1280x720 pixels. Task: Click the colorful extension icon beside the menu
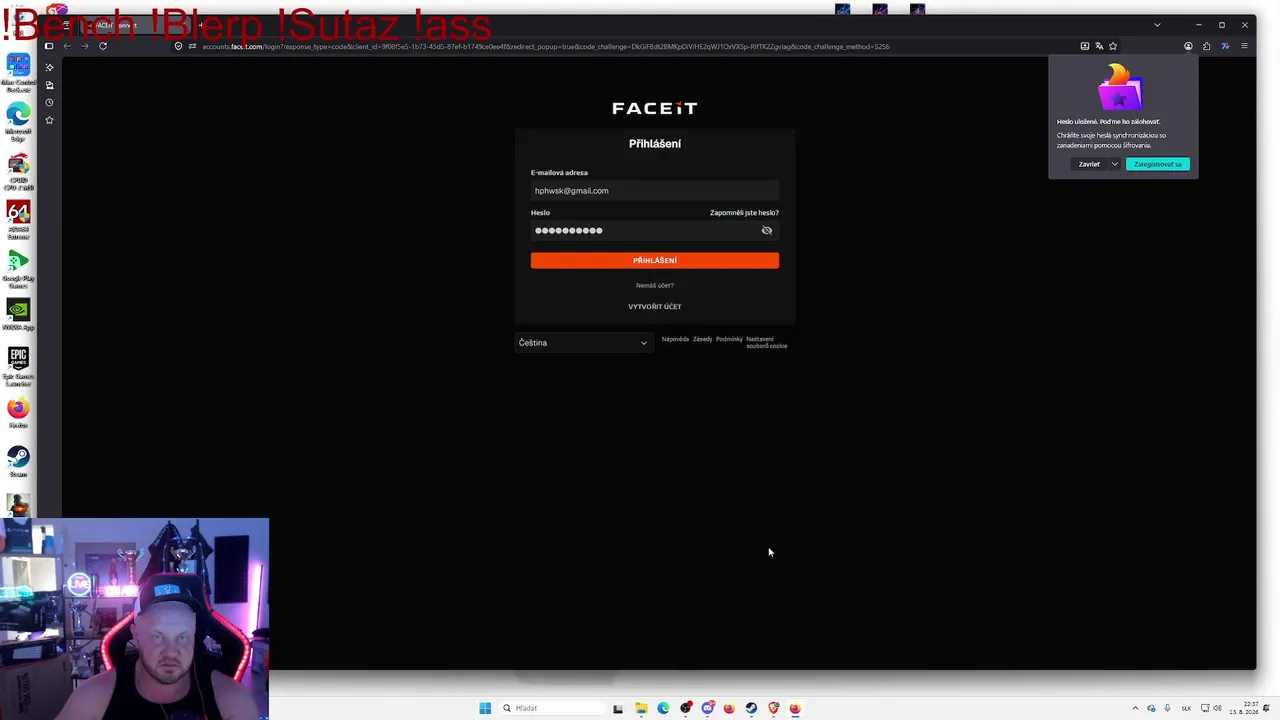pyautogui.click(x=1225, y=46)
